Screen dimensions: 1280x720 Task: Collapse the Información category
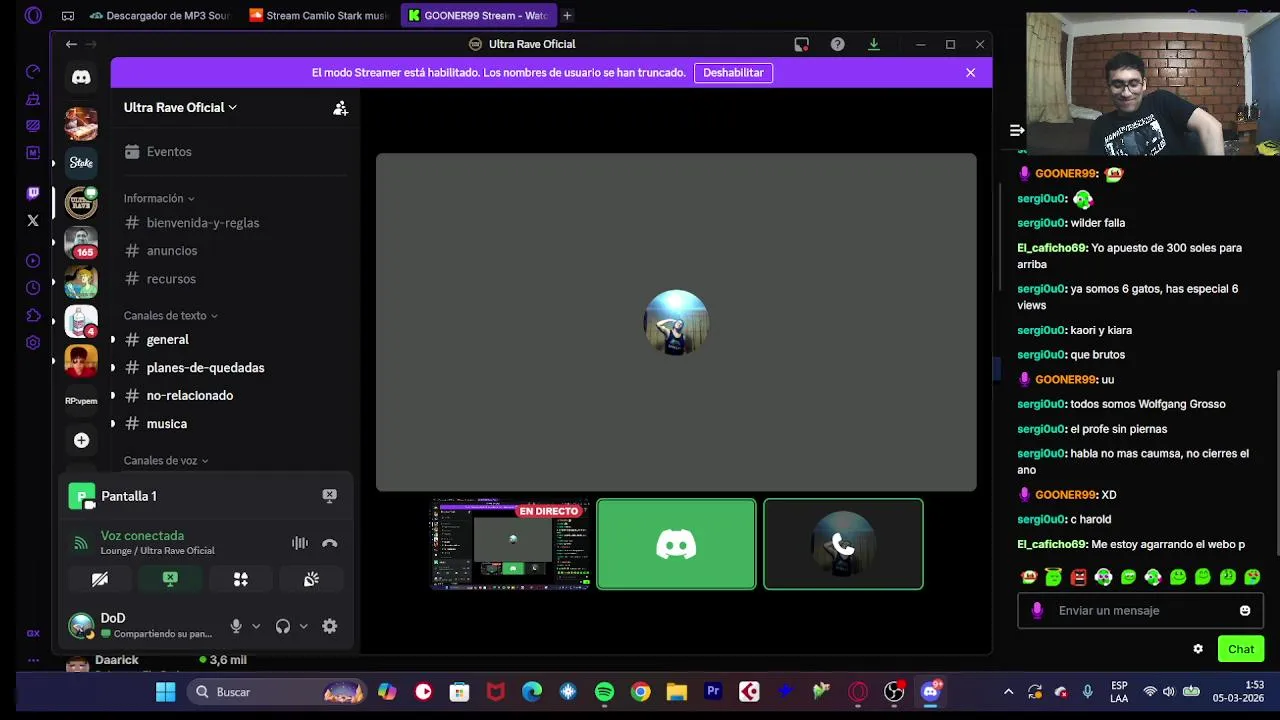tap(159, 198)
